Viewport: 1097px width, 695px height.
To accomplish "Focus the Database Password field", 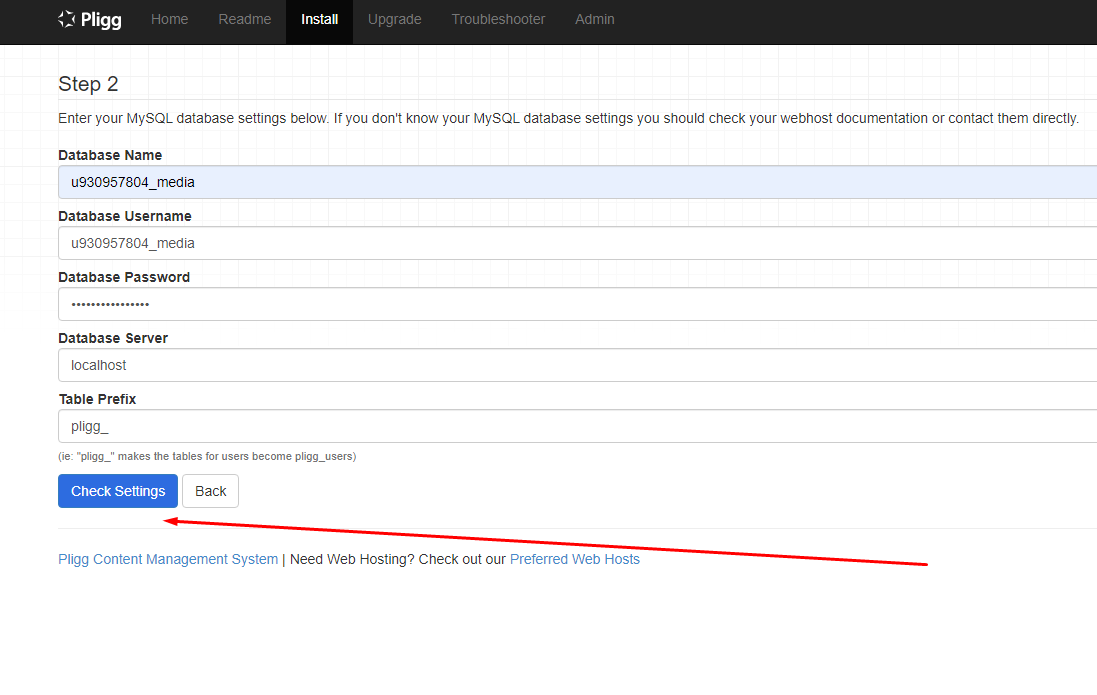I will [x=400, y=303].
